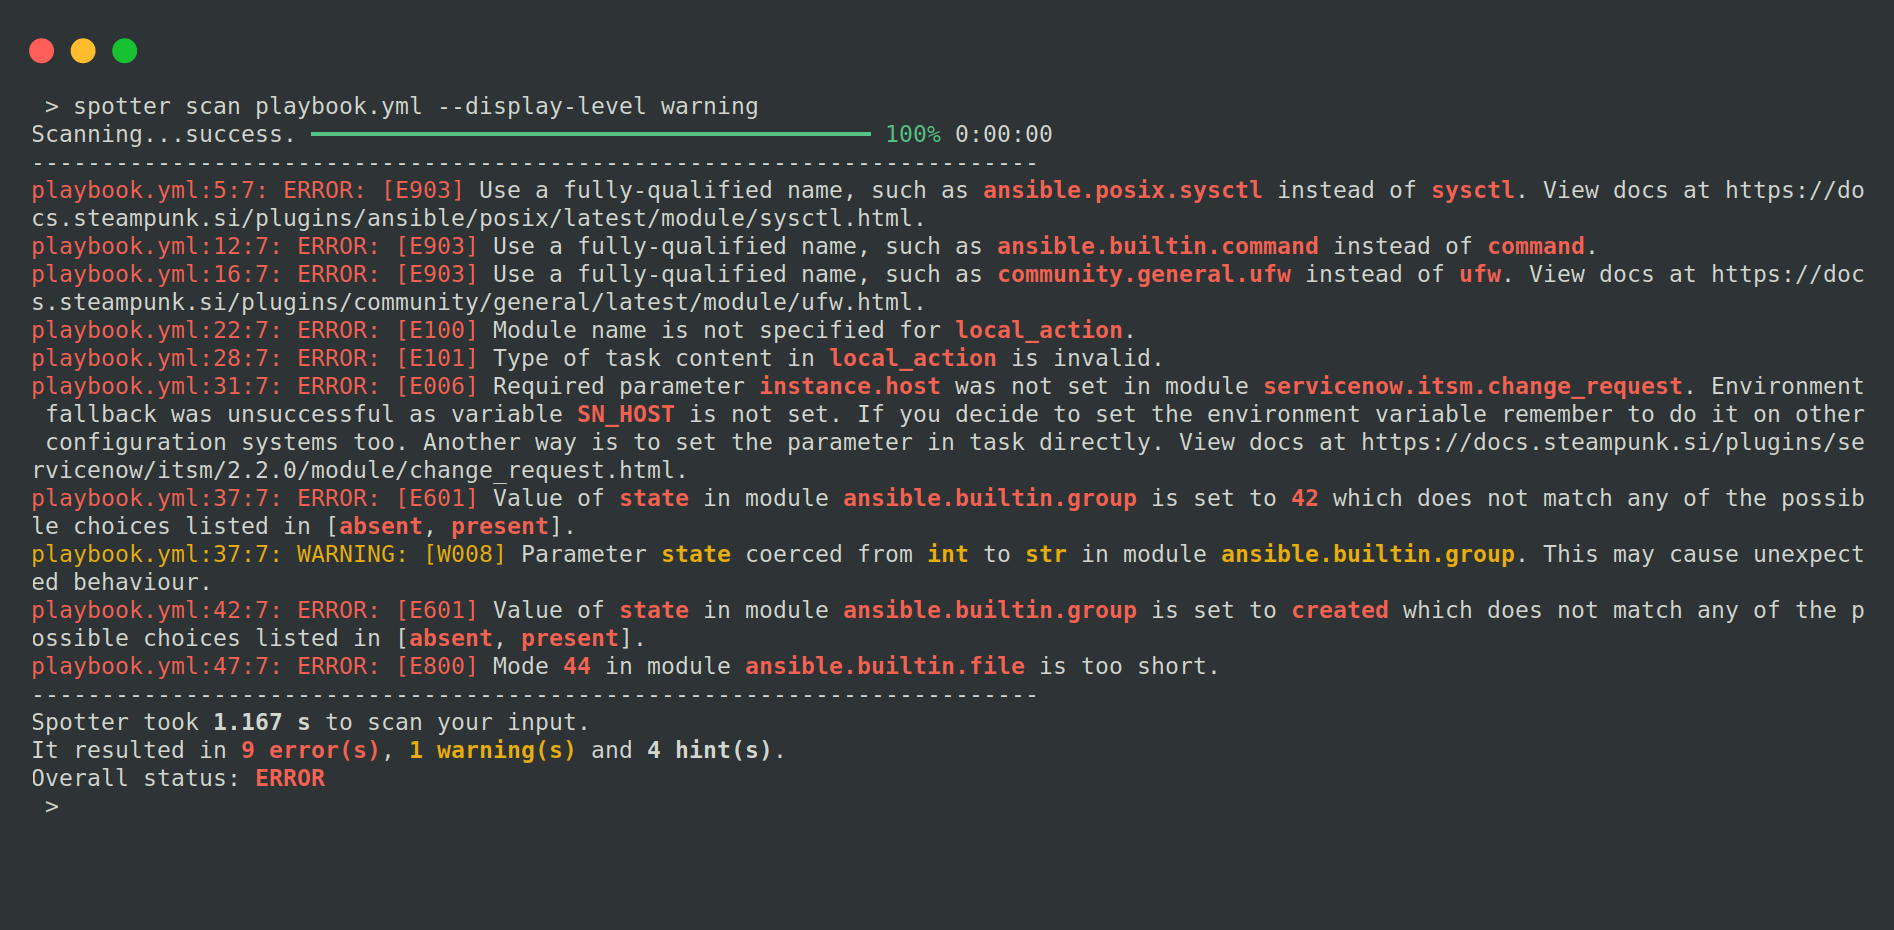Click the community.general.ufw module name

tap(1144, 274)
